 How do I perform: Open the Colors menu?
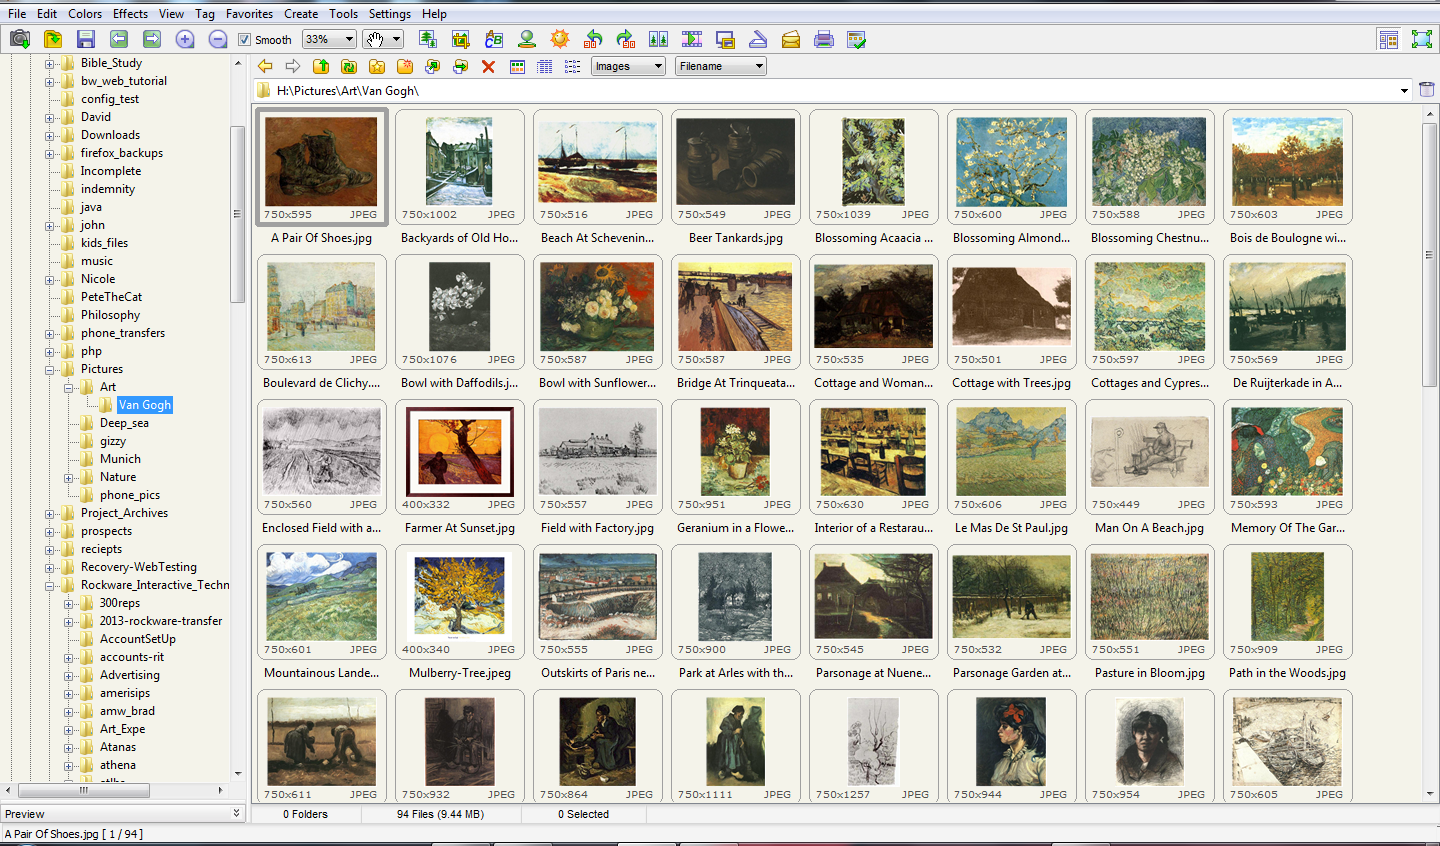click(85, 13)
